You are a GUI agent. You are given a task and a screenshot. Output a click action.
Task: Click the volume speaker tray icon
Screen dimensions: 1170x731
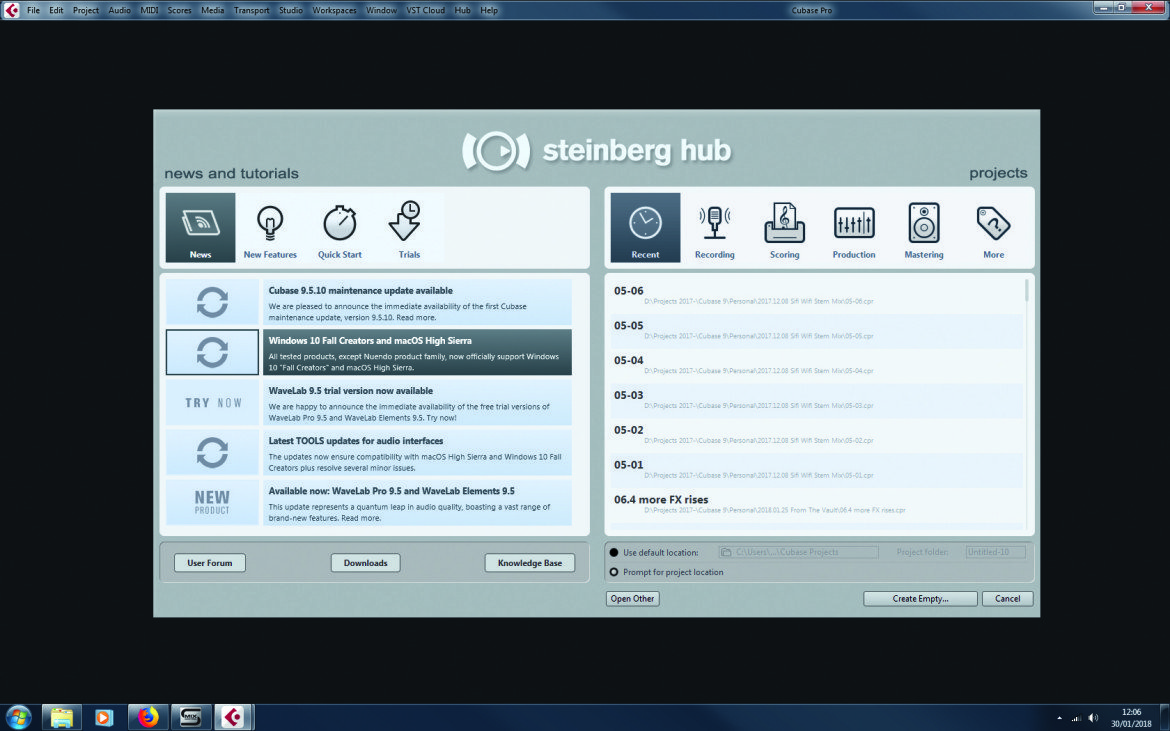pos(1093,718)
